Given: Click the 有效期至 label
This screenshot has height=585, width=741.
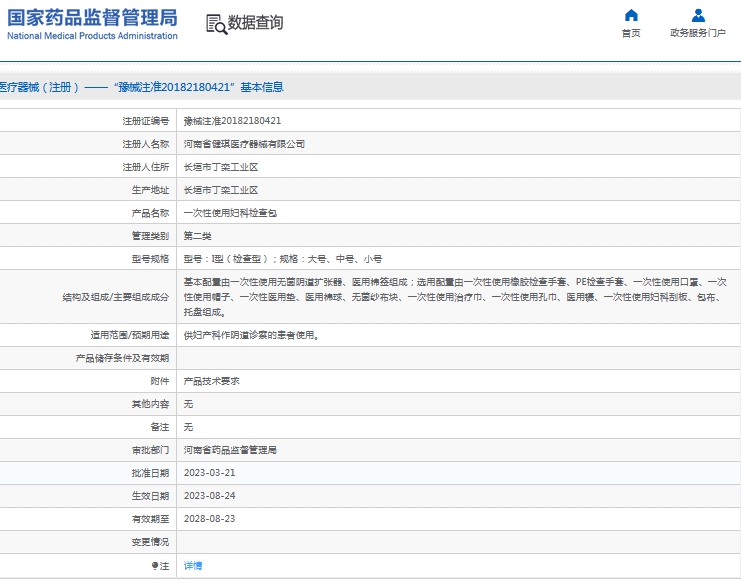Looking at the screenshot, I should [x=150, y=519].
